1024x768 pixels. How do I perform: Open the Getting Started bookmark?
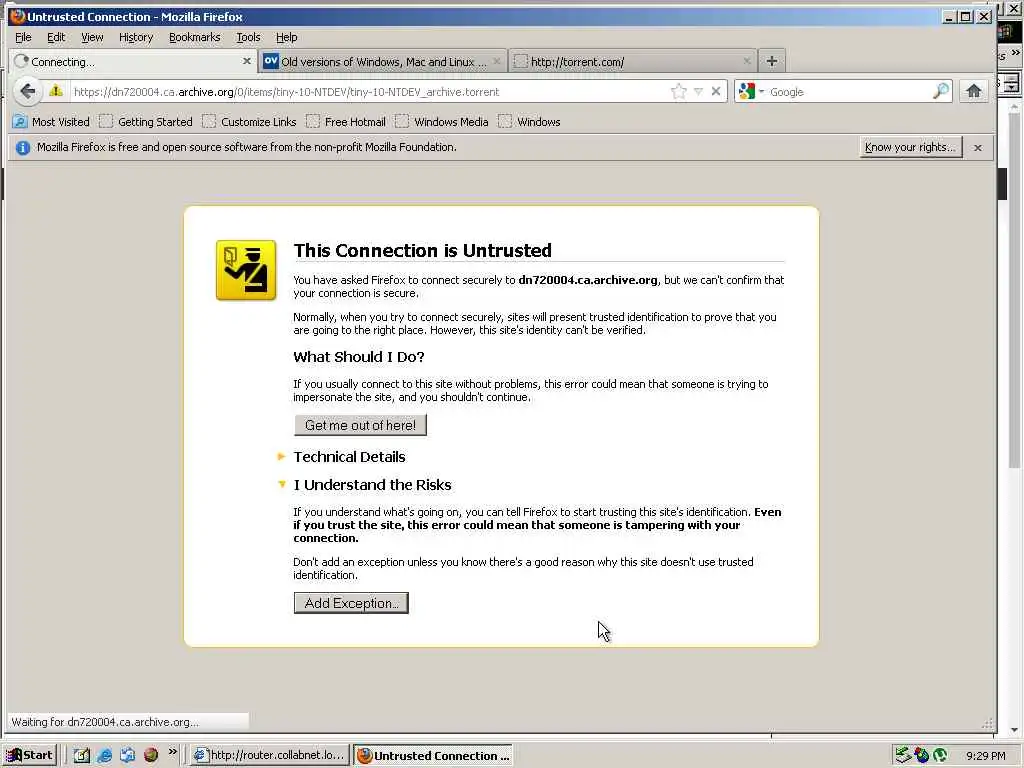(146, 121)
